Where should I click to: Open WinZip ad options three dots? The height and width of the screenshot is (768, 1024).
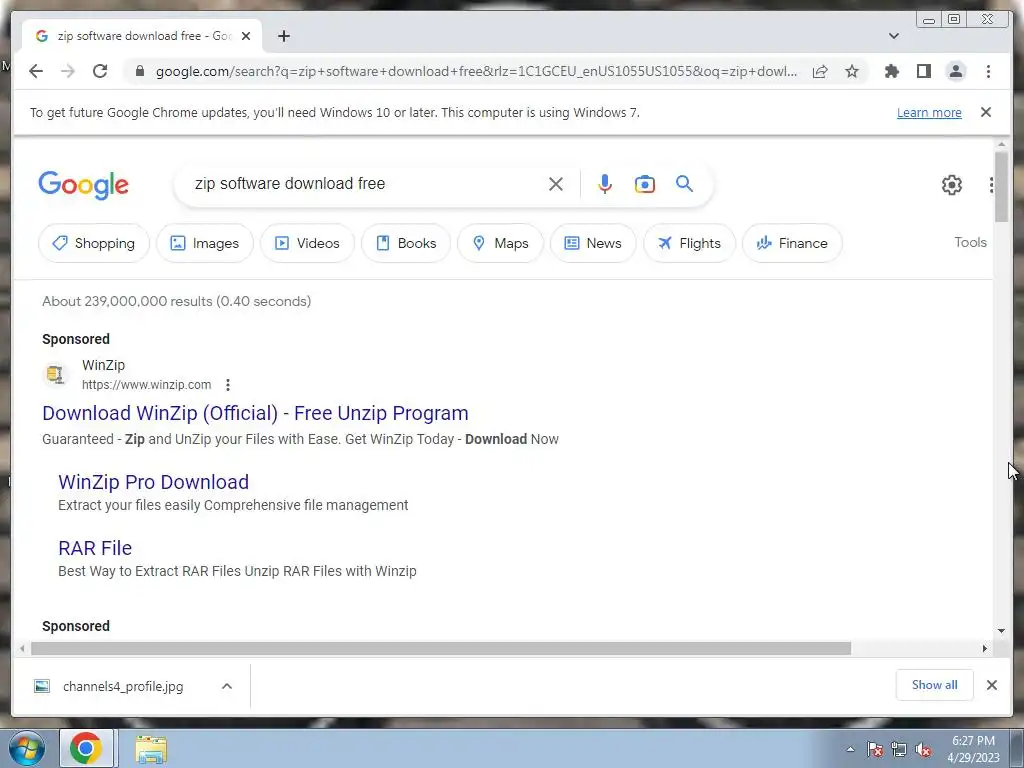coord(228,385)
